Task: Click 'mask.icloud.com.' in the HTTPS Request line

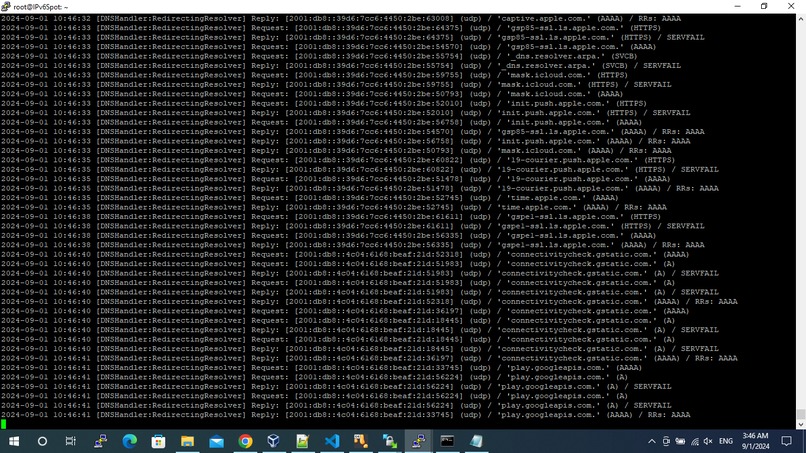Action: pyautogui.click(x=549, y=75)
